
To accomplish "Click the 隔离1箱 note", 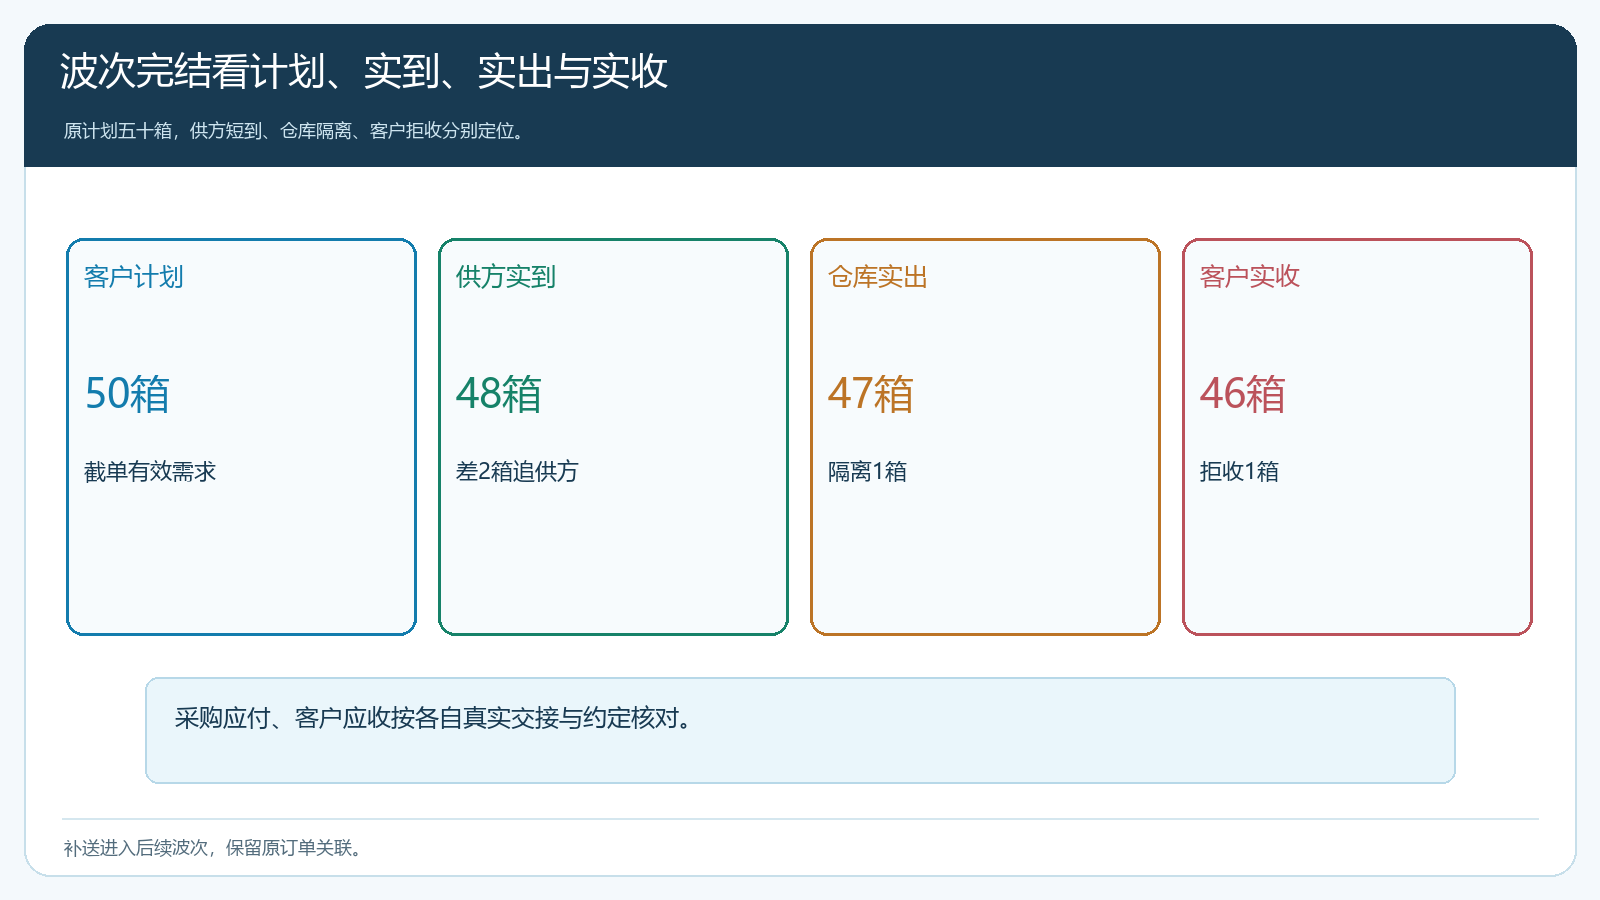I will 867,471.
